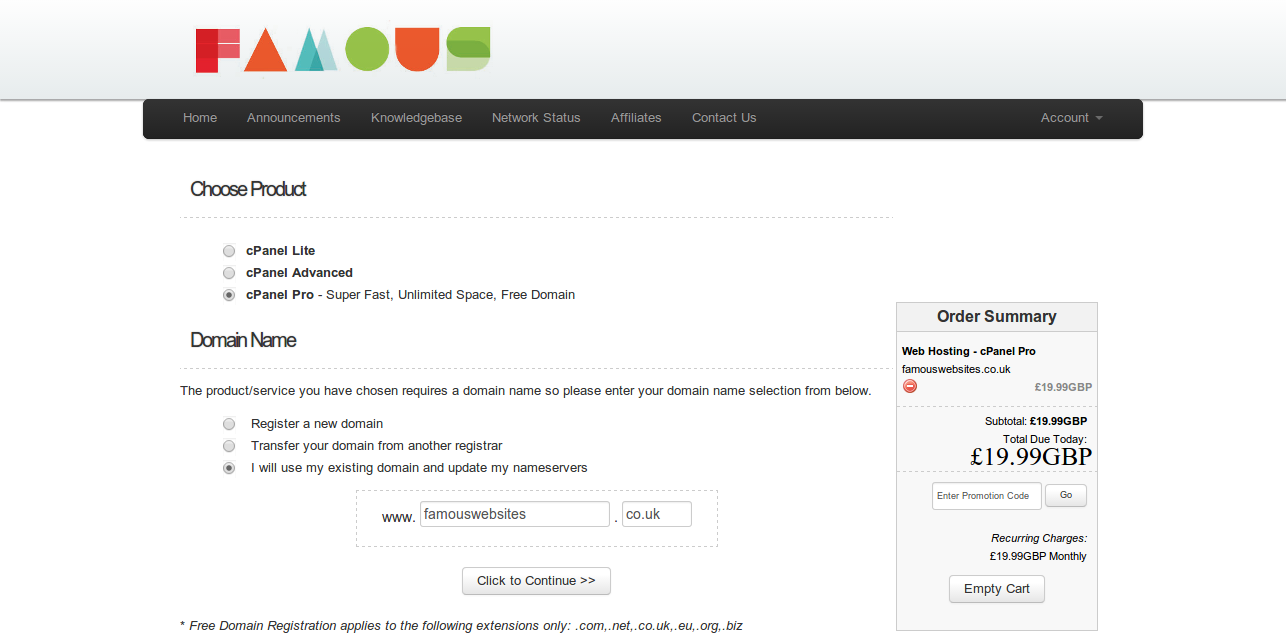Empty the shopping cart
Screen dimensions: 1286x644
coord(996,589)
